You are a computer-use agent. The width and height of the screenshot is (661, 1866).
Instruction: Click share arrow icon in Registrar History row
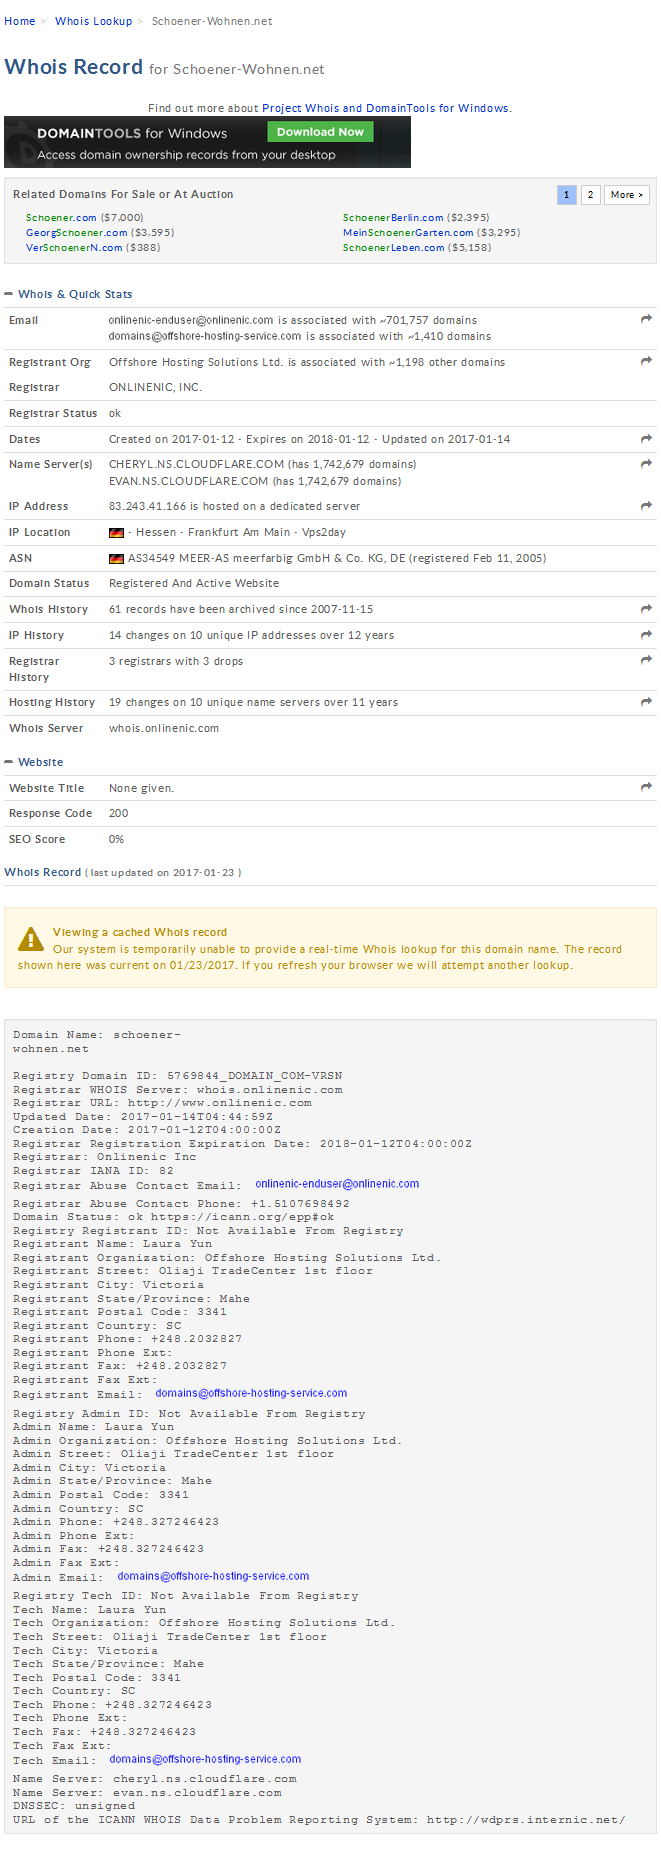[646, 660]
